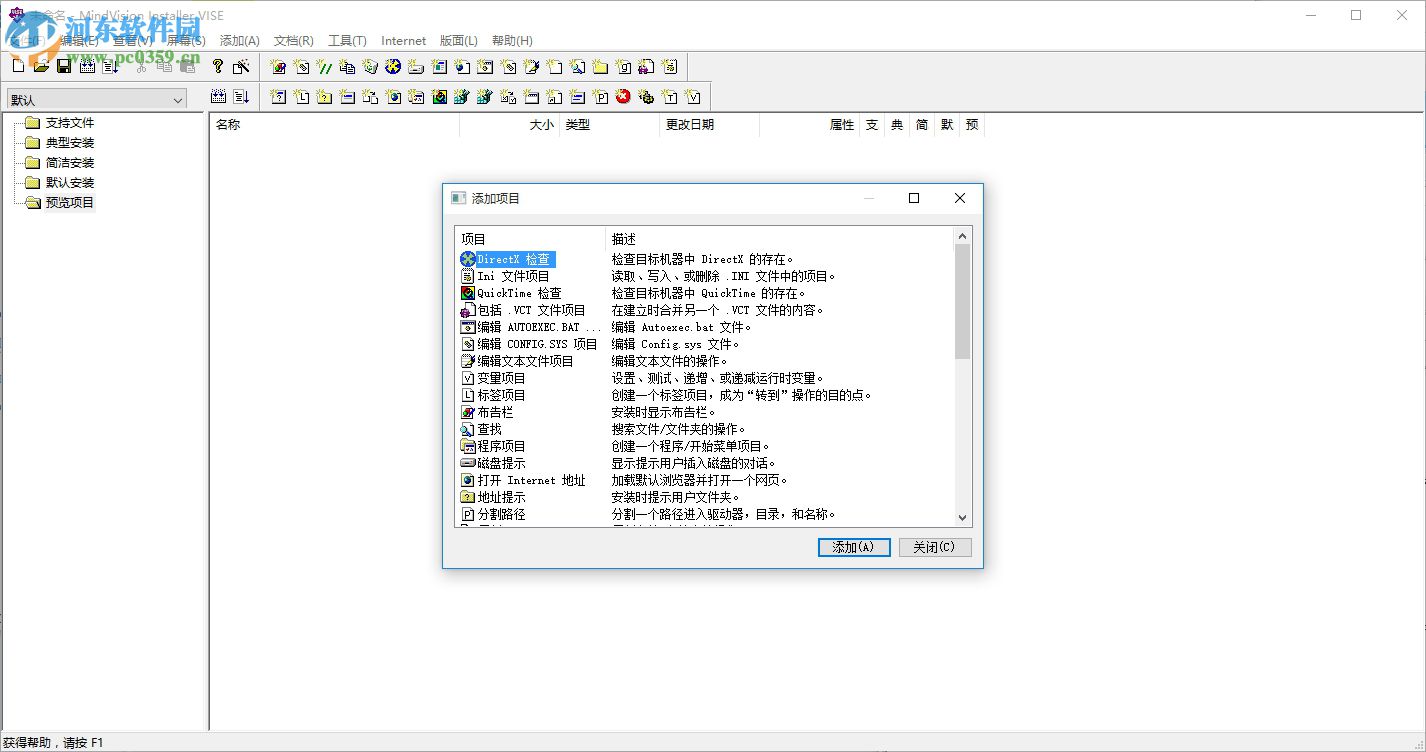Image resolution: width=1426 pixels, height=752 pixels.
Task: Open the 添加(A) menu
Action: [x=240, y=41]
